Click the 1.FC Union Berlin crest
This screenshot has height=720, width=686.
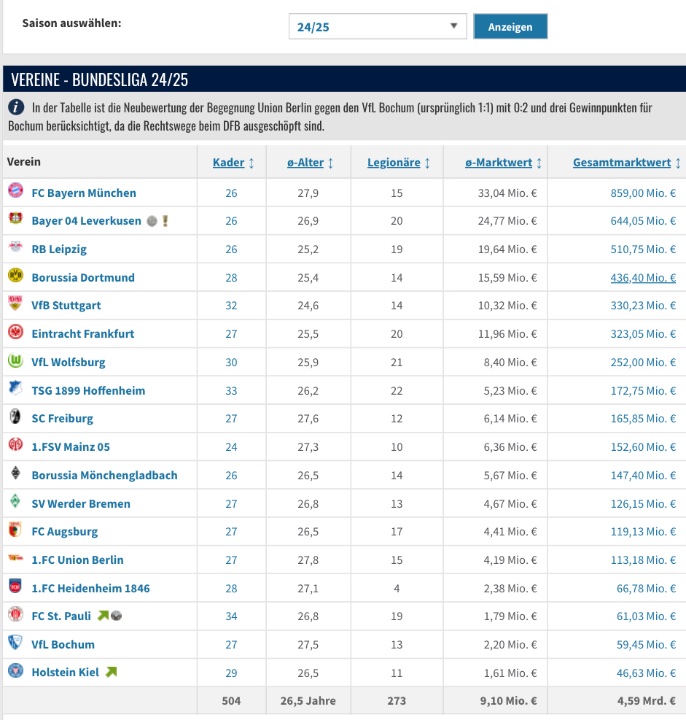[15, 559]
